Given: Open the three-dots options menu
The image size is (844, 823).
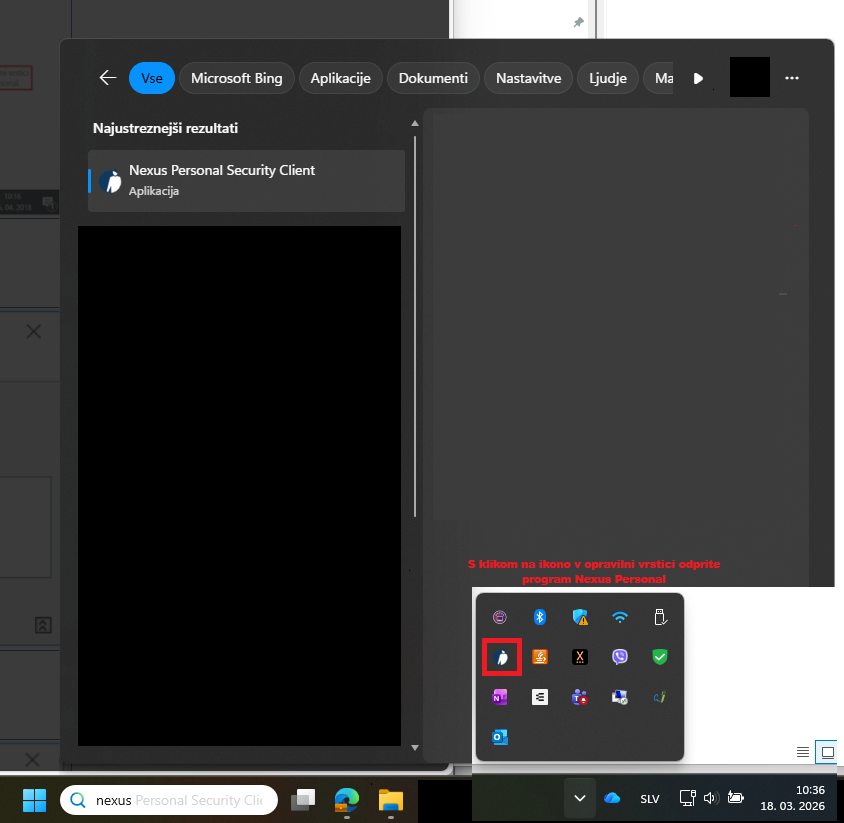Looking at the screenshot, I should coord(792,78).
